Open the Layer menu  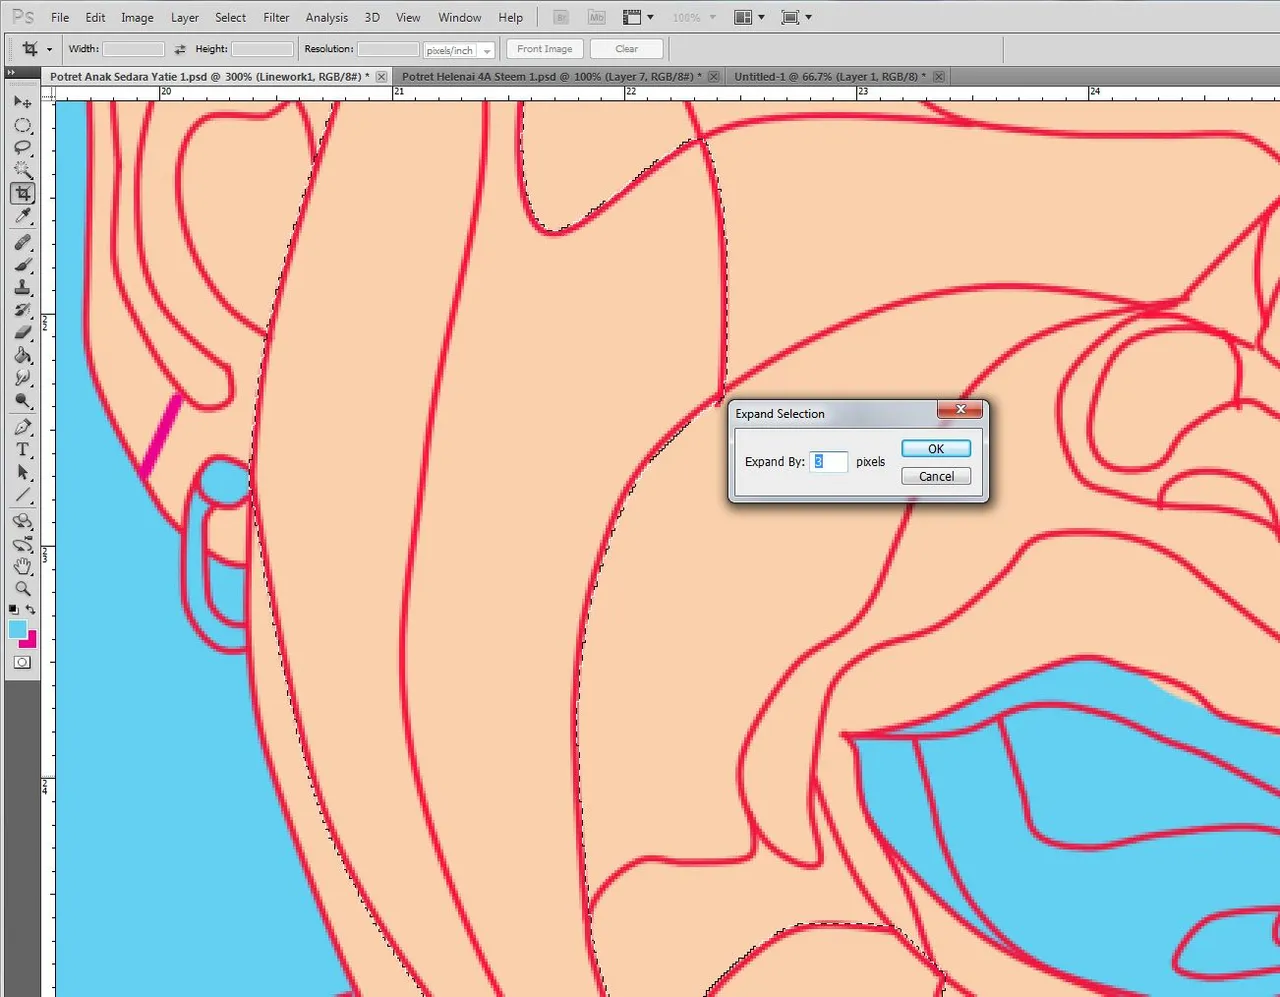(x=184, y=17)
